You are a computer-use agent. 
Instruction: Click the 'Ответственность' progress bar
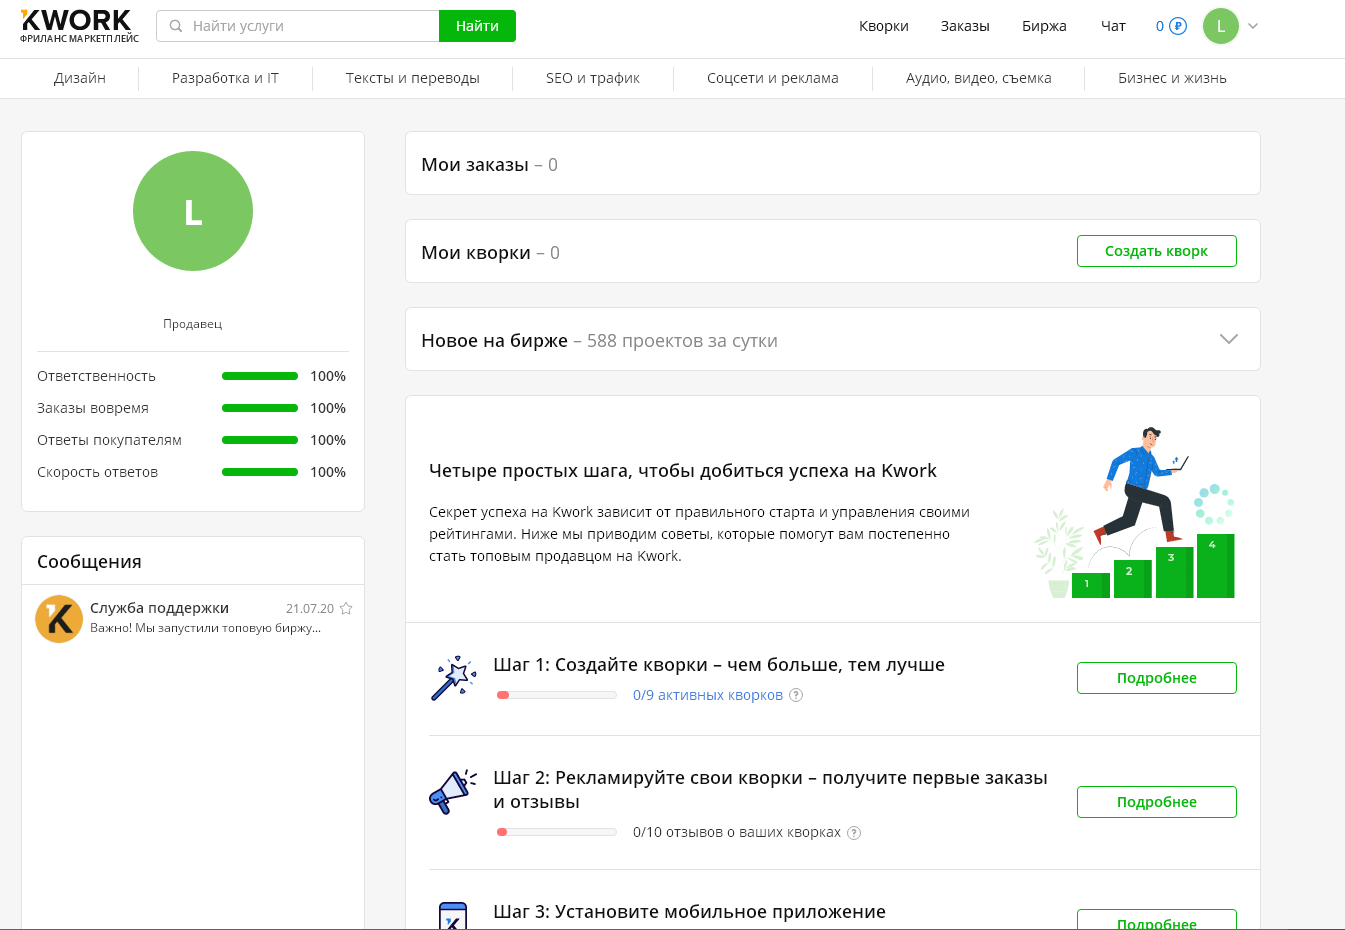(260, 376)
